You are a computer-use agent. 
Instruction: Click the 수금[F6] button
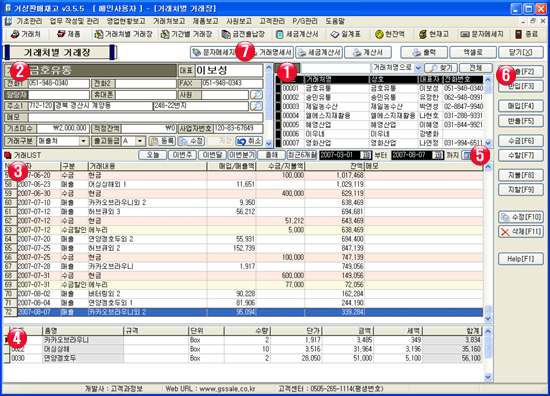521,141
